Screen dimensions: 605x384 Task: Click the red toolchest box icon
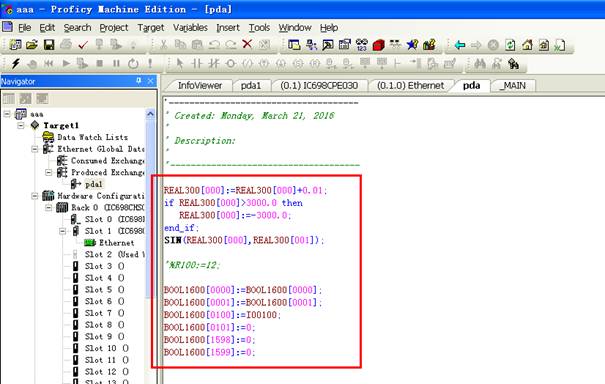pos(379,45)
